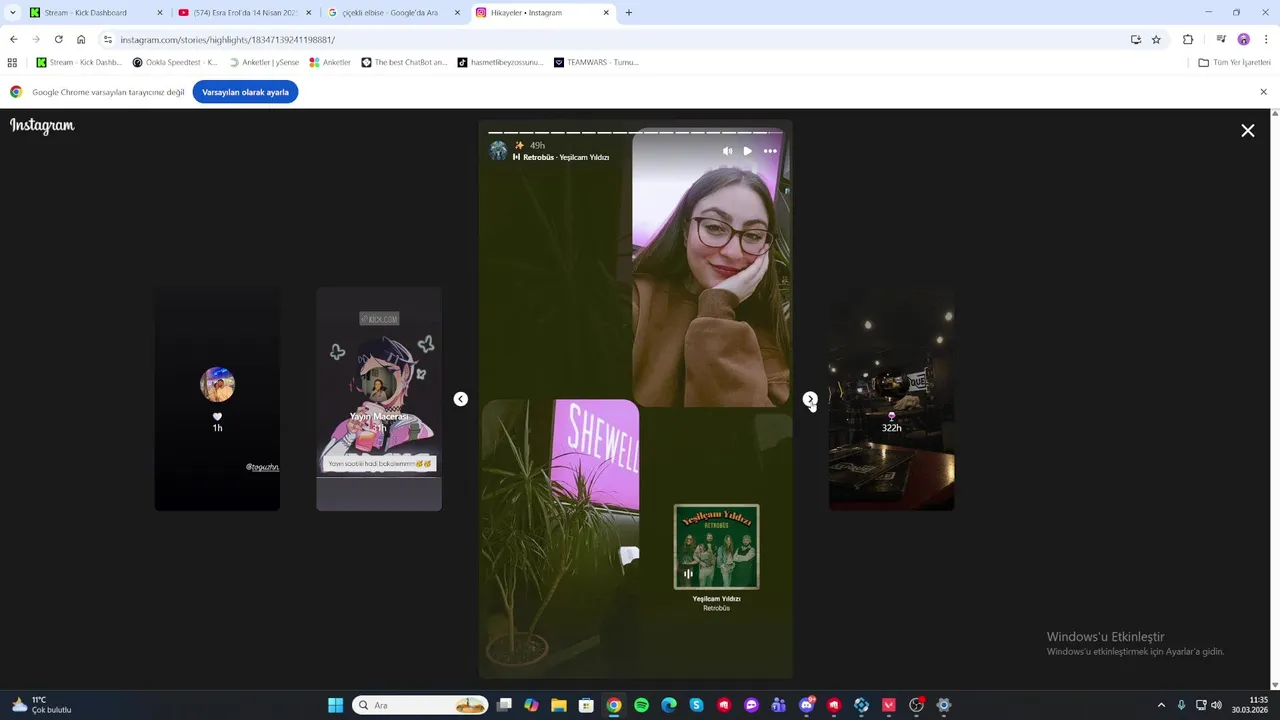Open the heart highlight preview from 1h
This screenshot has height=720, width=1280.
tap(217, 399)
